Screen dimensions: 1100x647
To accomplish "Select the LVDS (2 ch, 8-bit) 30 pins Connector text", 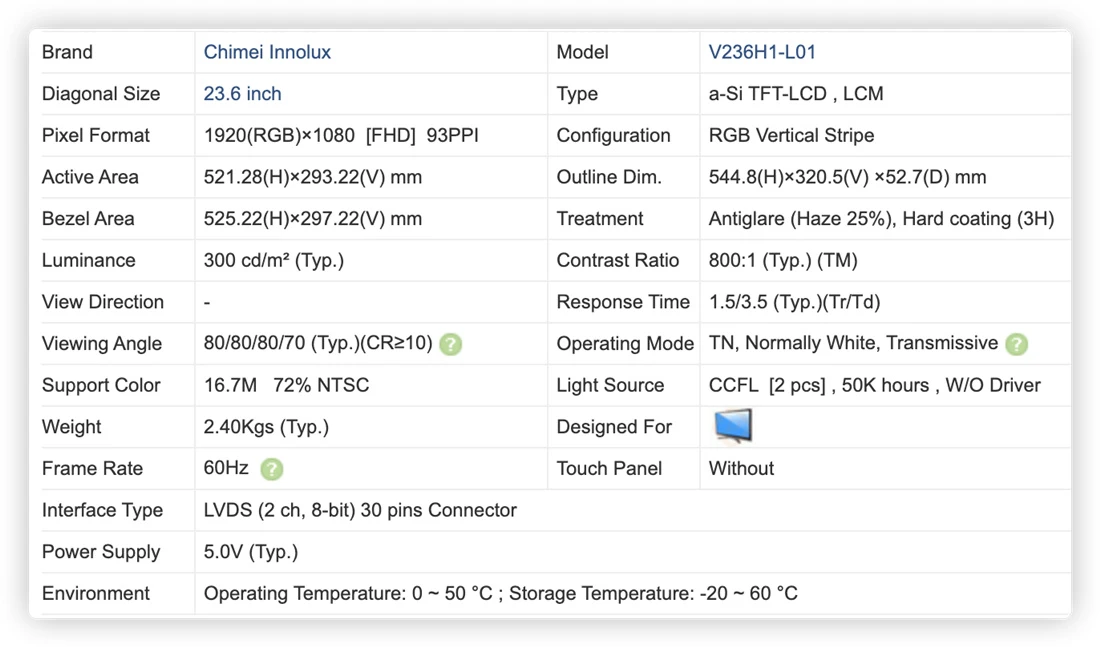I will (360, 510).
